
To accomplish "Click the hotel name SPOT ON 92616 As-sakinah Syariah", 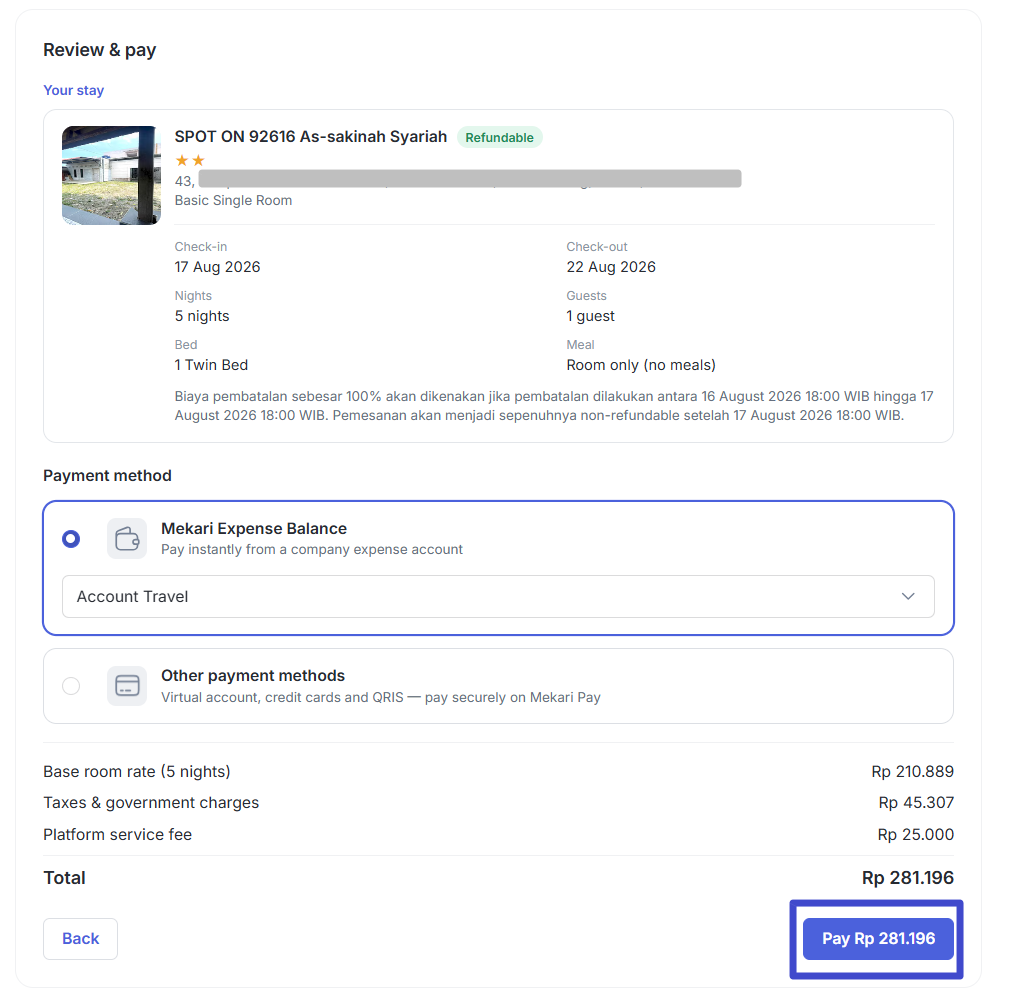I will tap(311, 137).
